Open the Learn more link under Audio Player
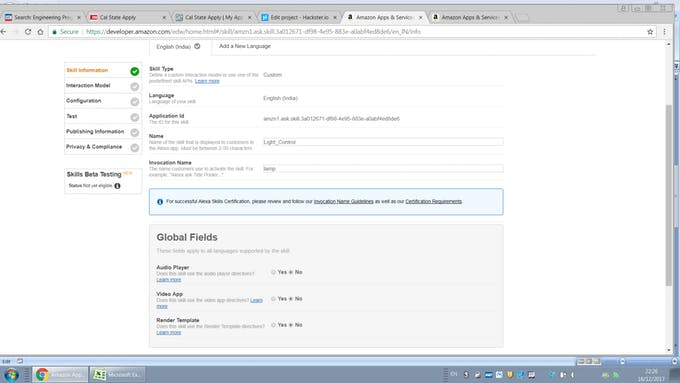The width and height of the screenshot is (680, 383). [169, 280]
